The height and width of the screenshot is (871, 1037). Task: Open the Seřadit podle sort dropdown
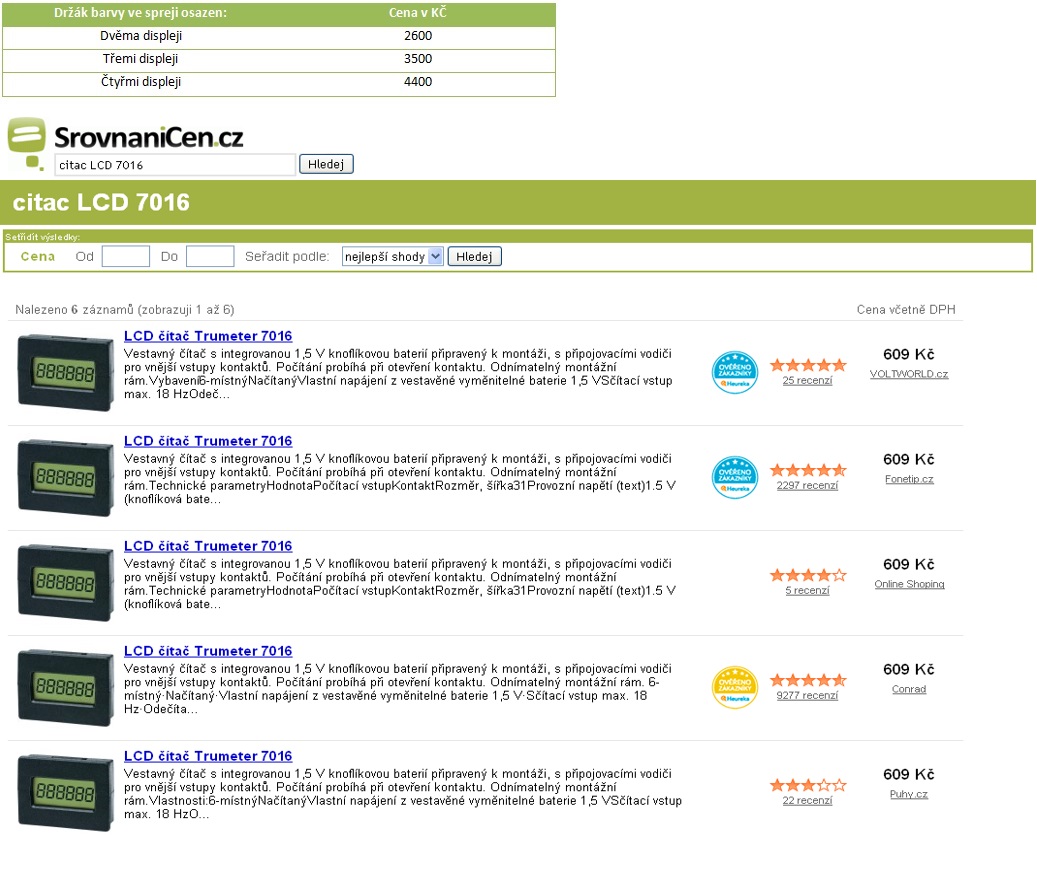tap(392, 257)
